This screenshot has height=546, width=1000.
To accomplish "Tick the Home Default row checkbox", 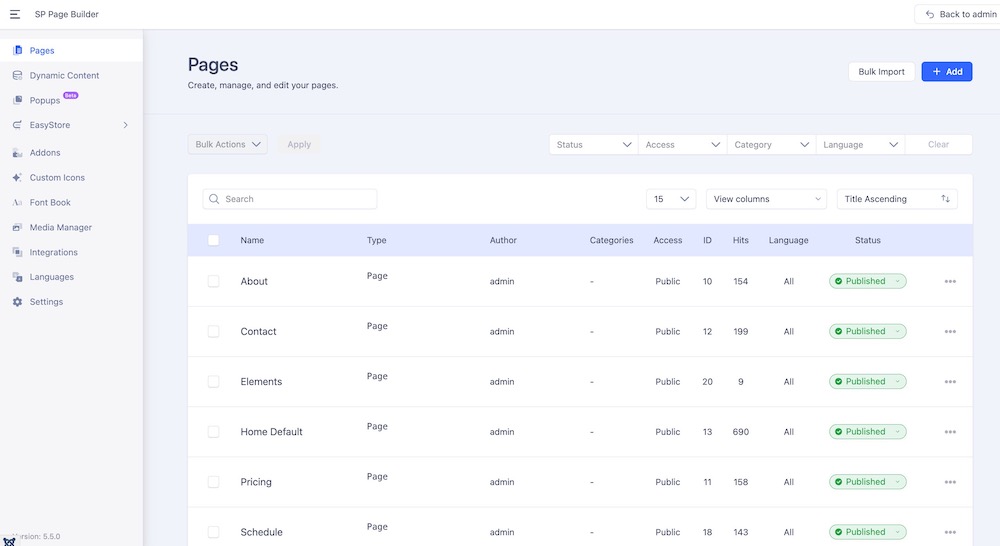I will (x=213, y=432).
